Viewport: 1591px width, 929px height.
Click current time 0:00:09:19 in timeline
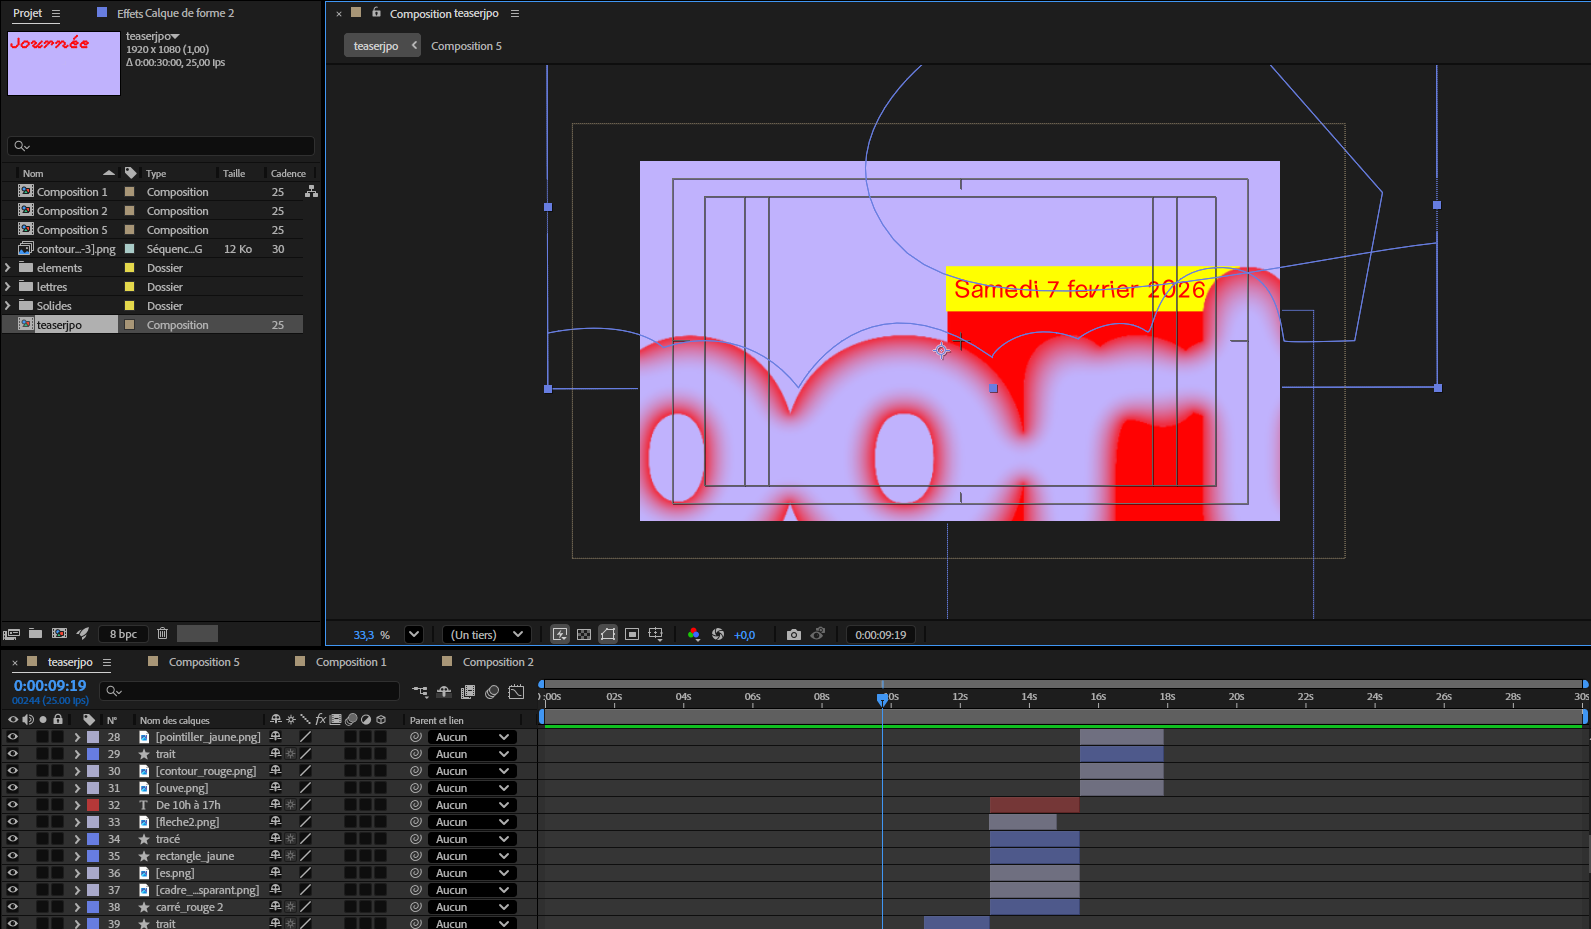coord(50,686)
